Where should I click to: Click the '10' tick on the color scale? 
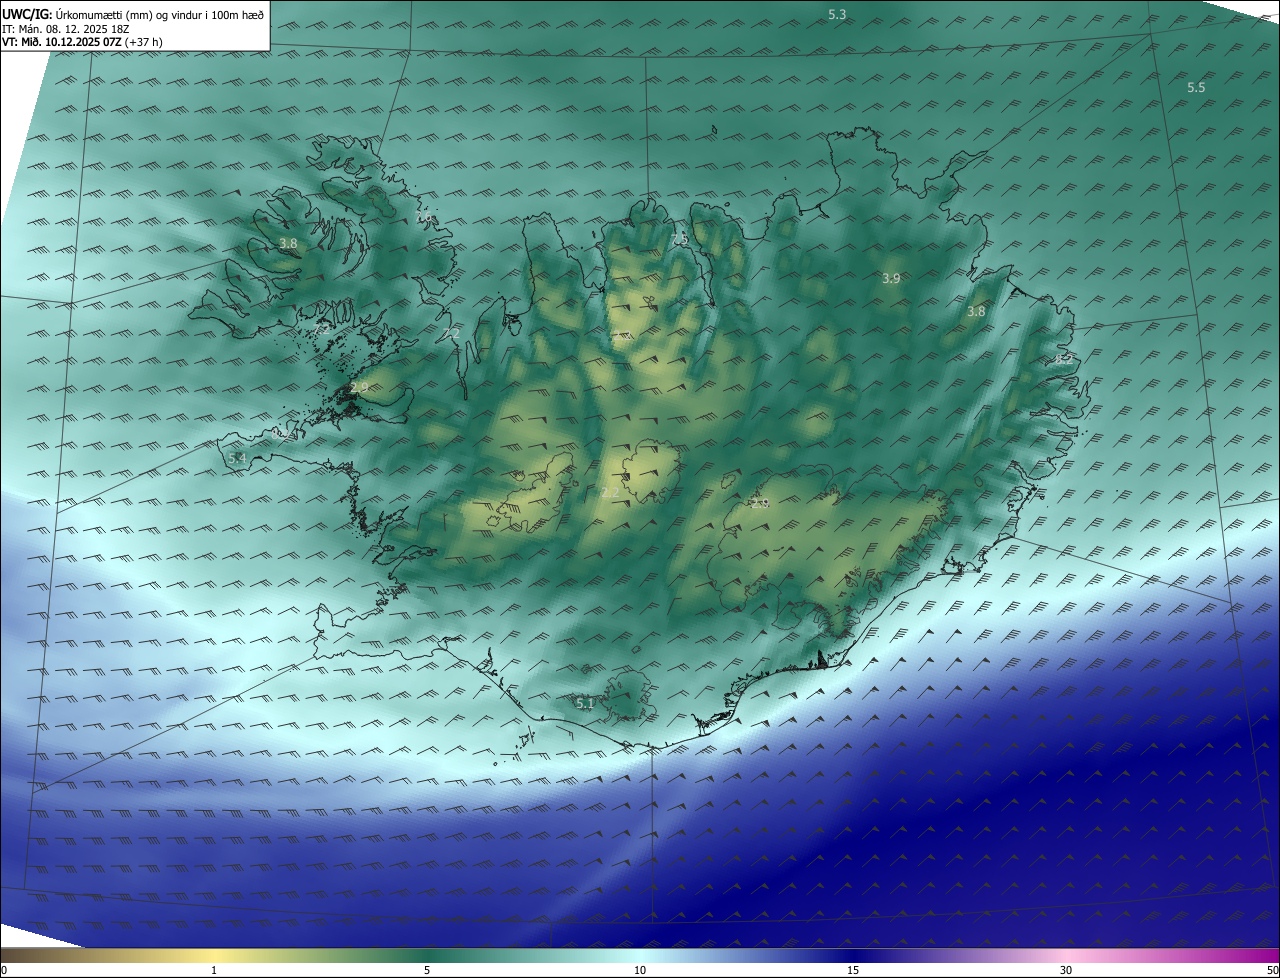coord(640,971)
